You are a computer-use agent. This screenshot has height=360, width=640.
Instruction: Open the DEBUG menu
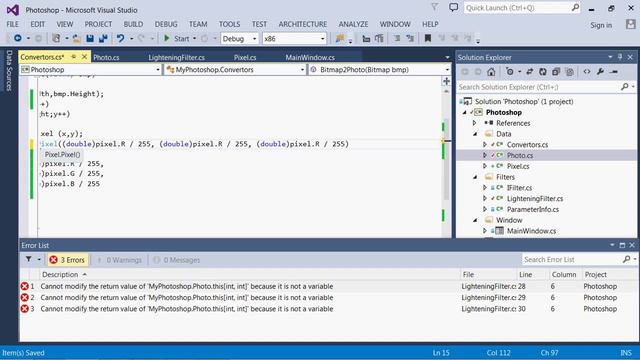point(166,24)
